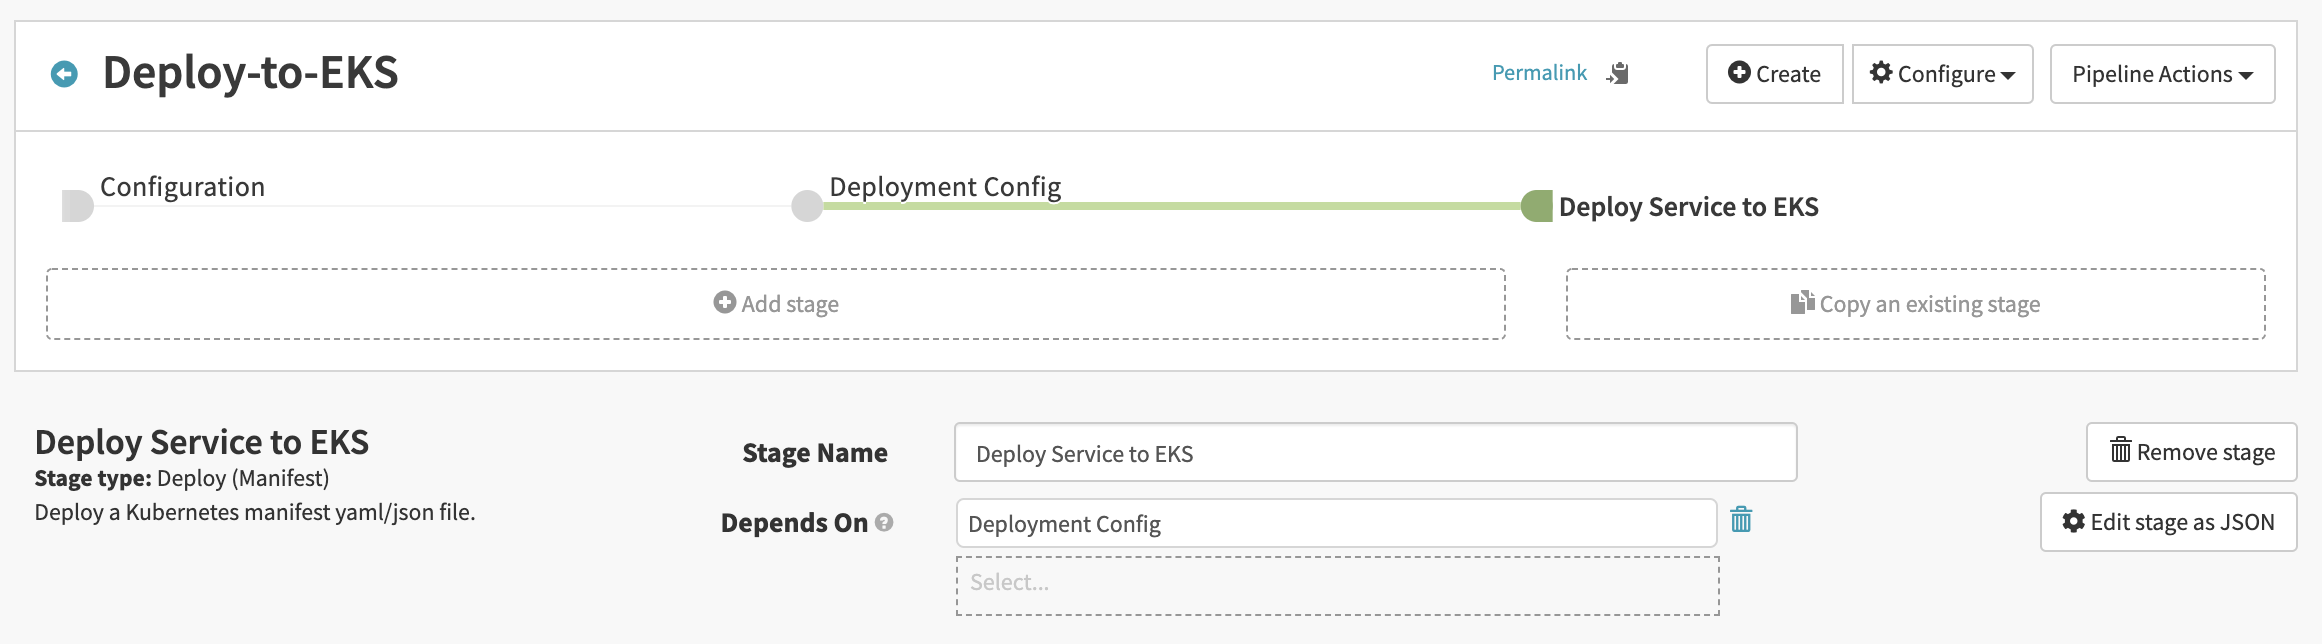
Task: Click the Create pipeline button
Action: 1774,74
